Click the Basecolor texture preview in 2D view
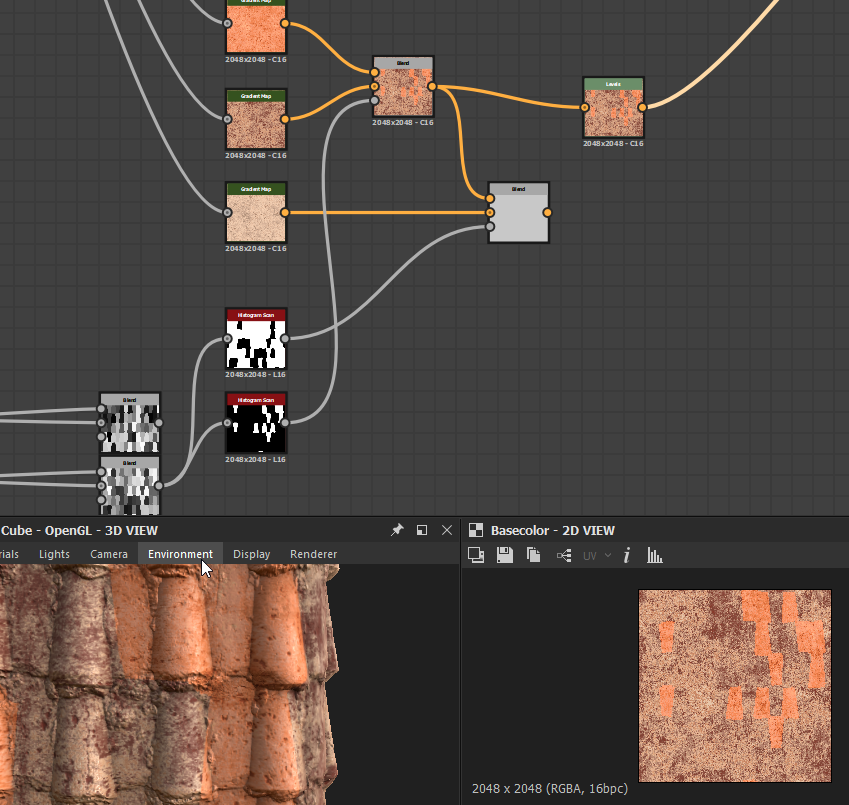 pos(735,686)
